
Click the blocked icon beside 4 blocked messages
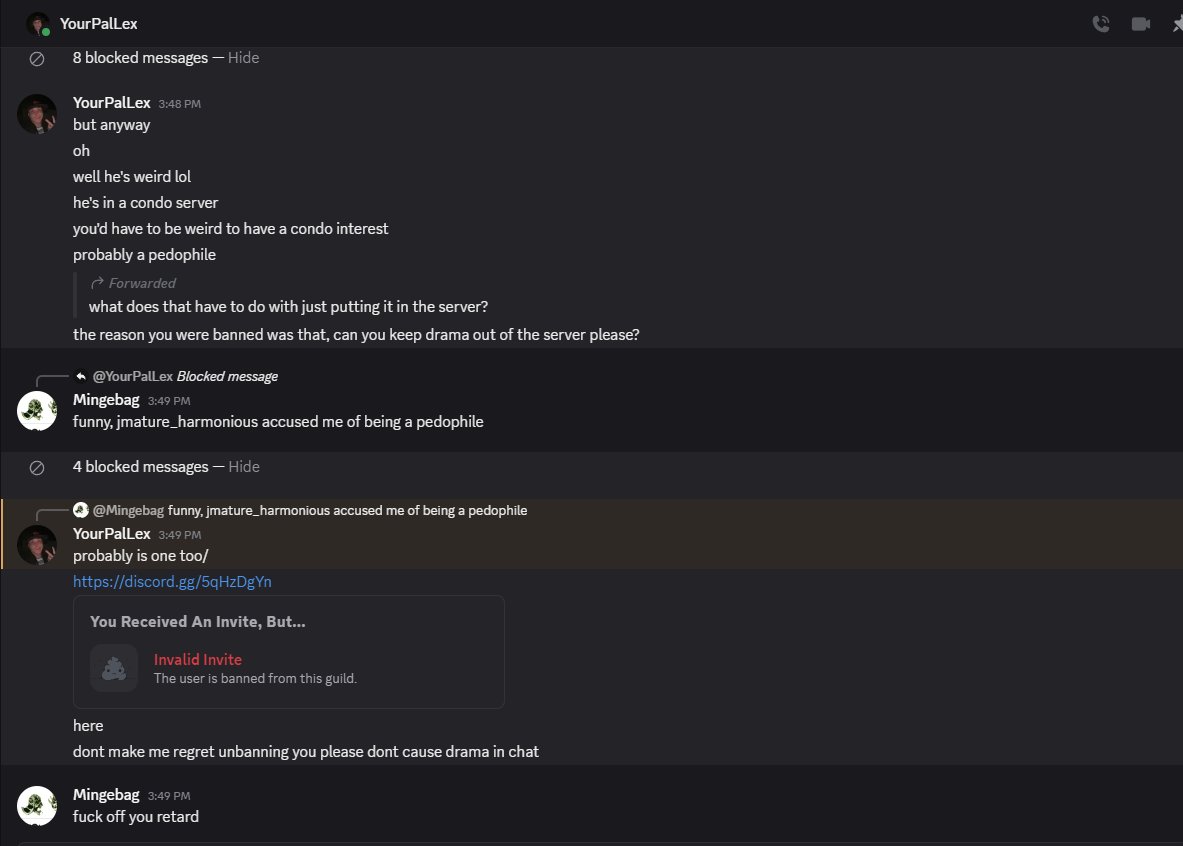click(36, 468)
